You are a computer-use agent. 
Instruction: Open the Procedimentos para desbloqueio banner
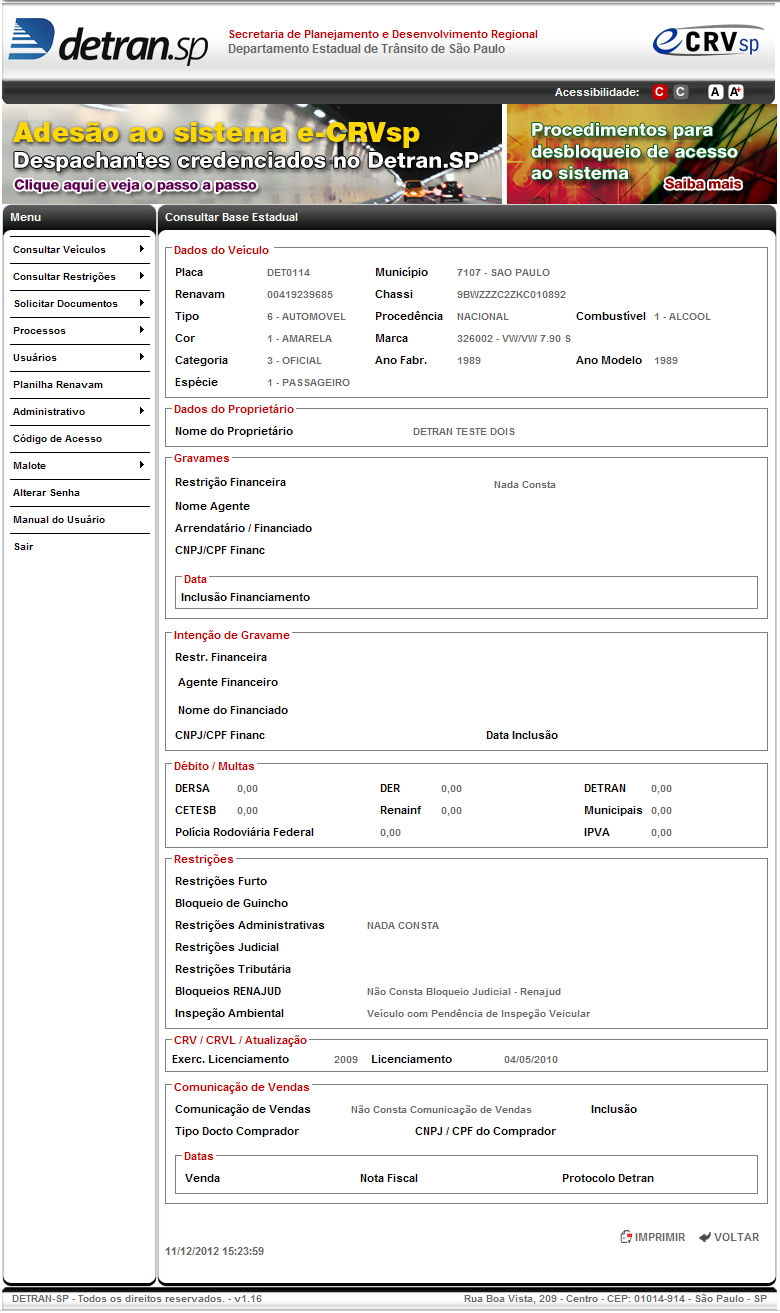[641, 154]
